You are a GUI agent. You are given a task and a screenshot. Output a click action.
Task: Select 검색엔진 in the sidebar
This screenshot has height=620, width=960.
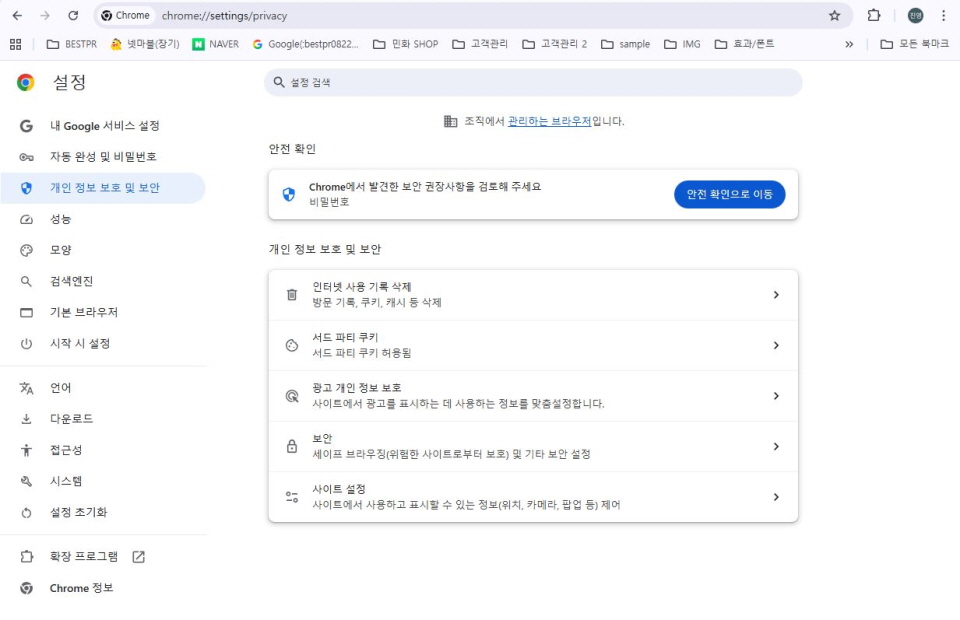(71, 281)
